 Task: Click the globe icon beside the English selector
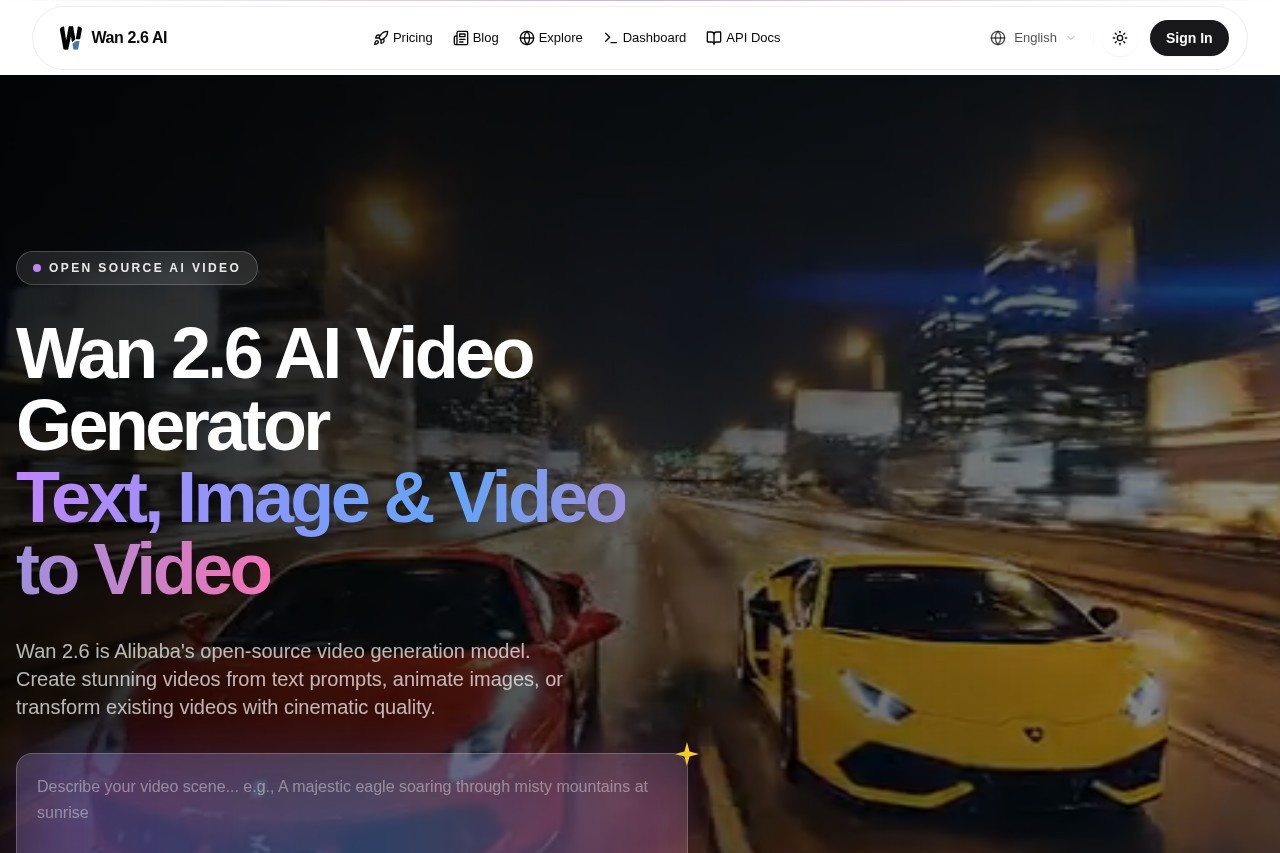pyautogui.click(x=997, y=37)
